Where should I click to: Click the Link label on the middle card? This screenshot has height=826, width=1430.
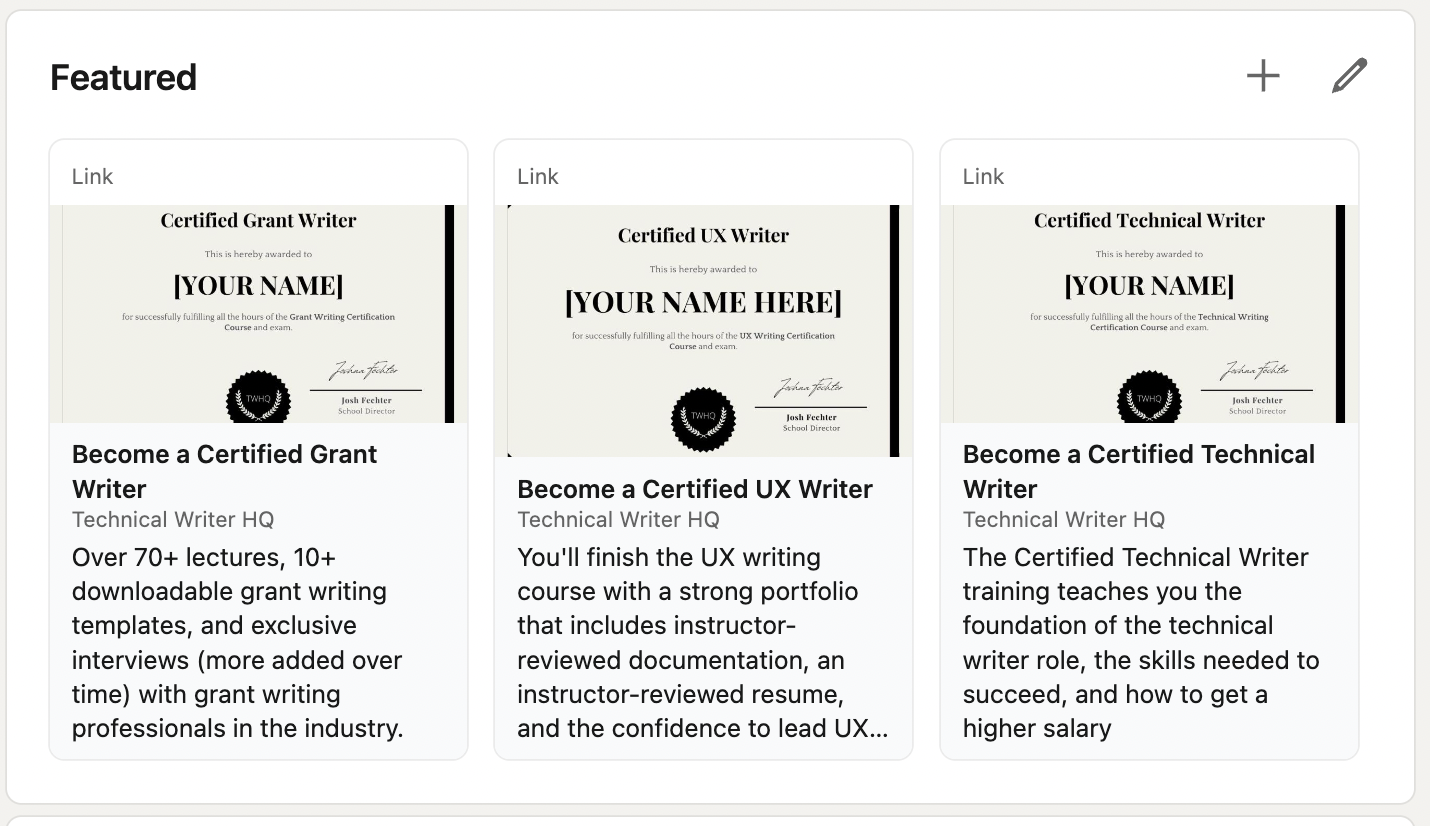[538, 176]
